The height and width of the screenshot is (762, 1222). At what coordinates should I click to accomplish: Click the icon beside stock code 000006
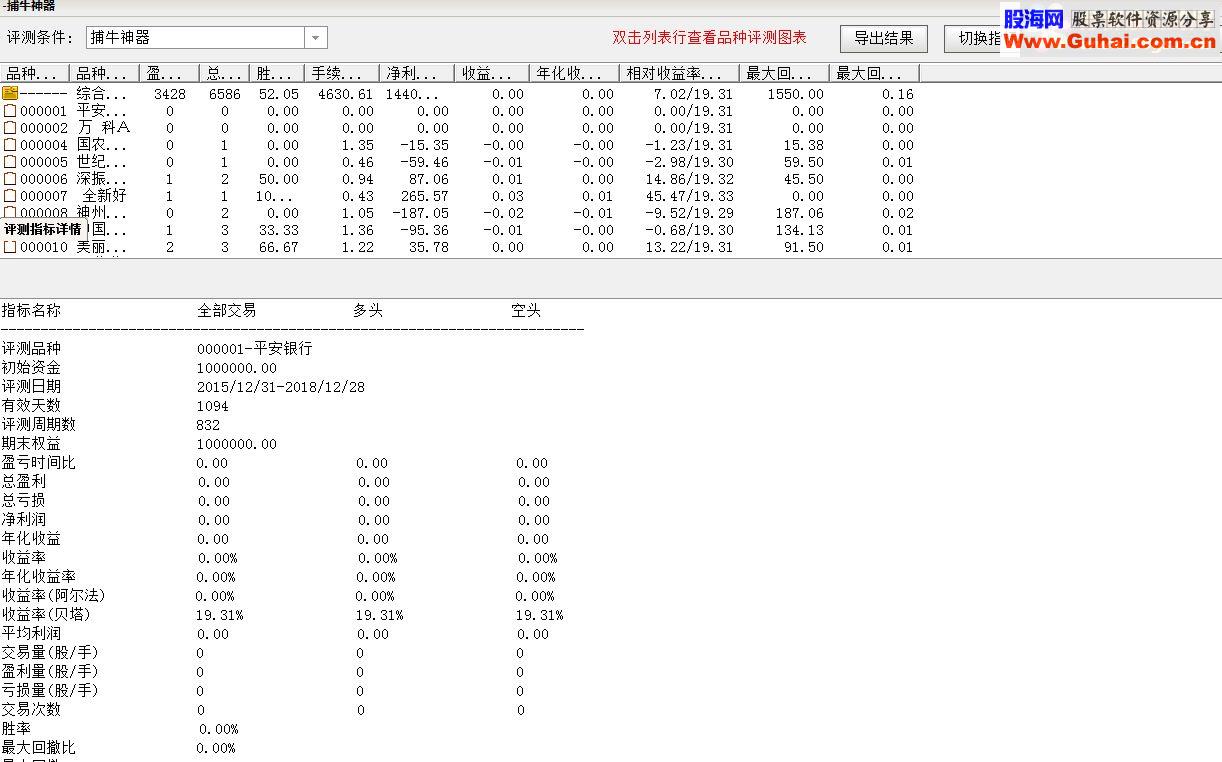10,179
